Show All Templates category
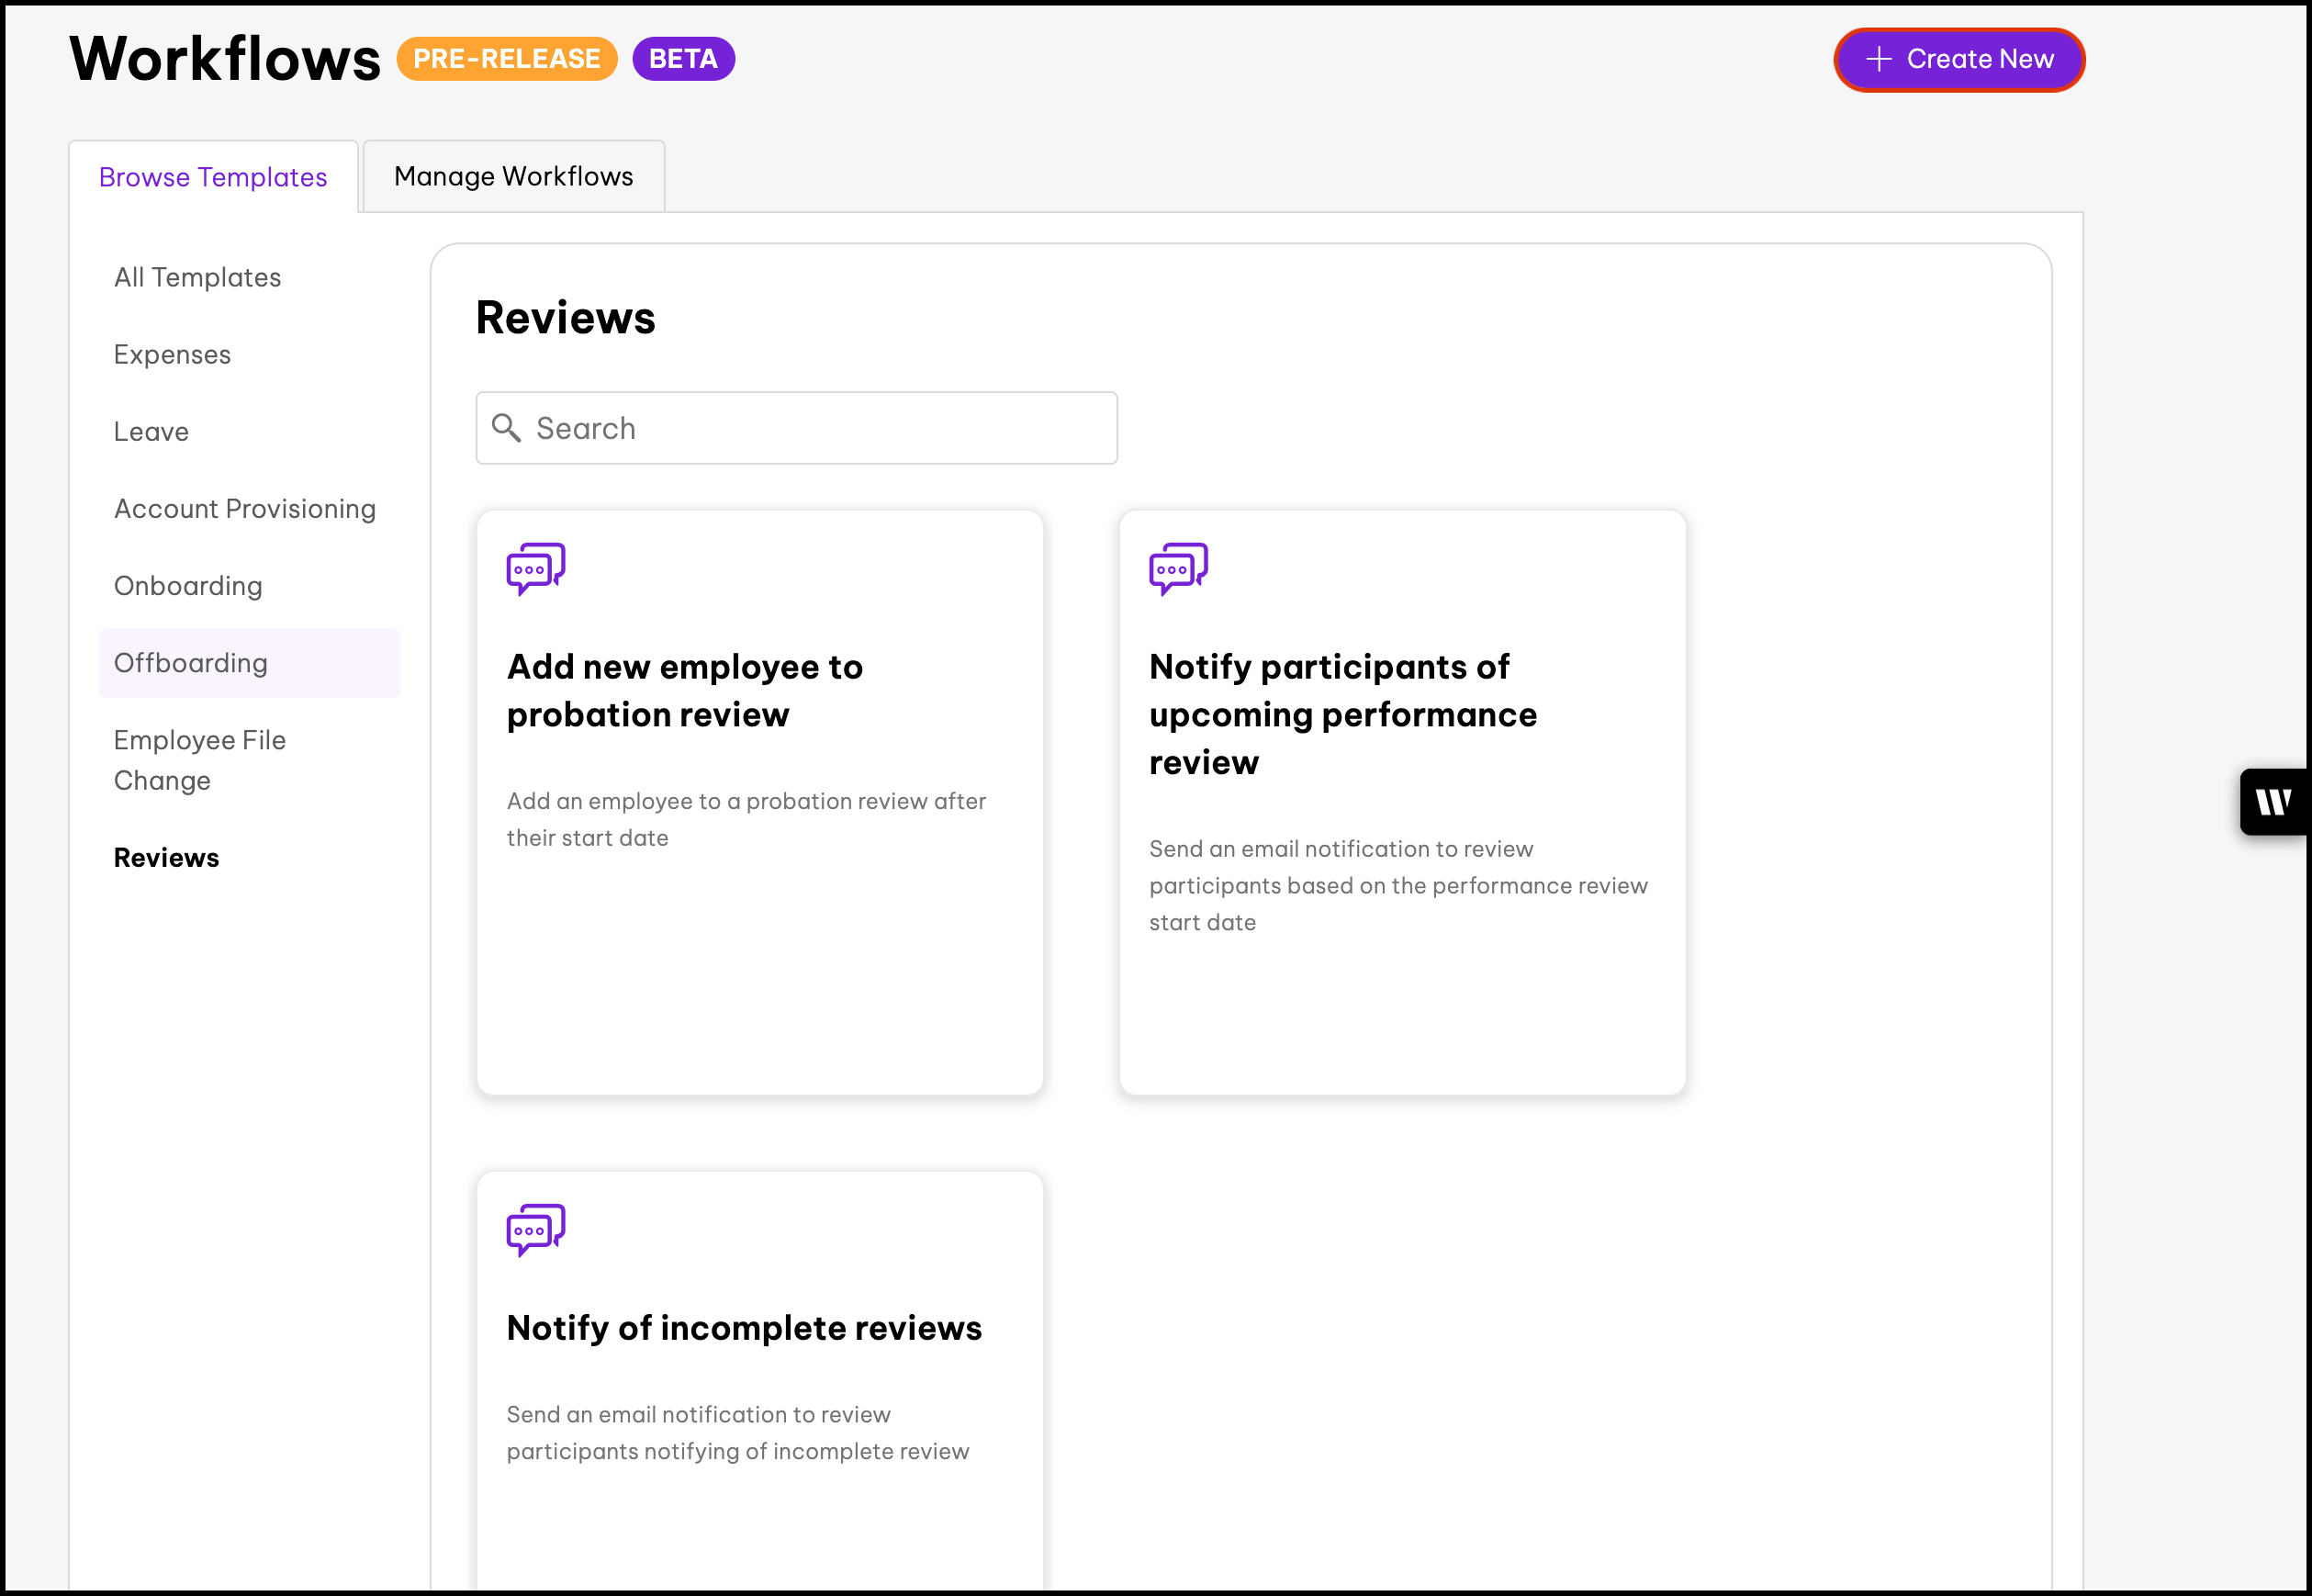 point(197,277)
